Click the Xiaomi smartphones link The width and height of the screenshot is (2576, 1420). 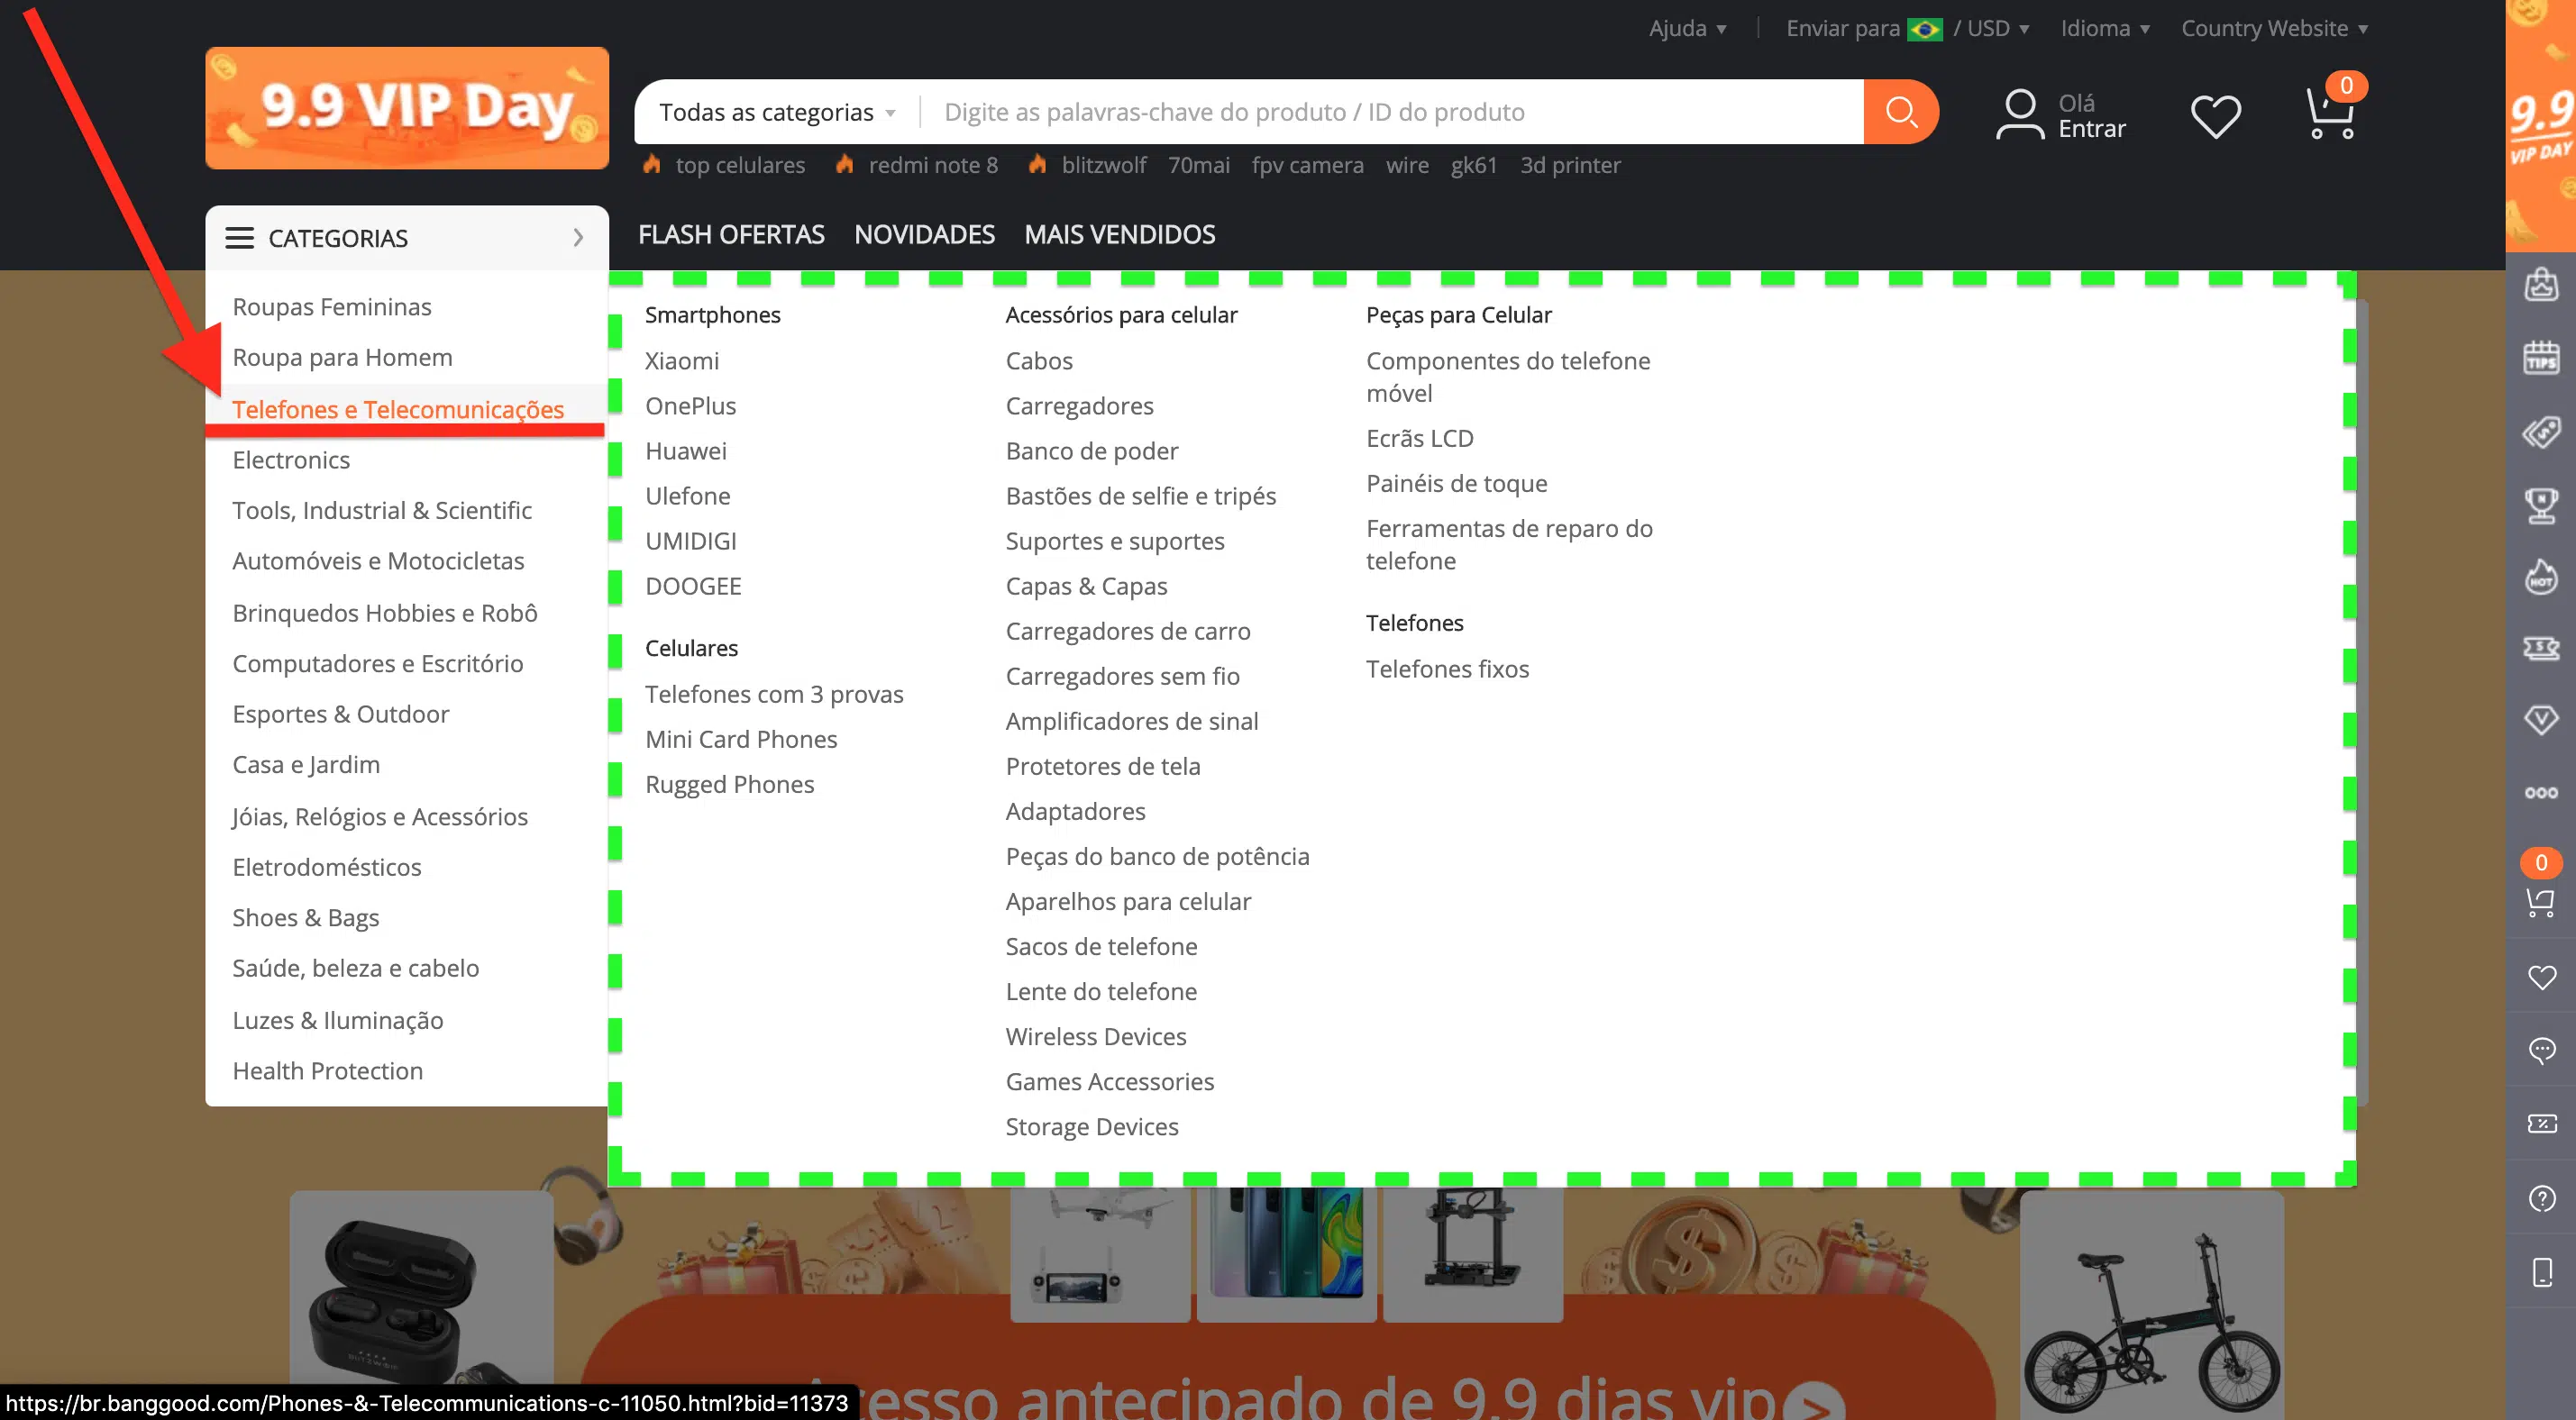tap(681, 360)
